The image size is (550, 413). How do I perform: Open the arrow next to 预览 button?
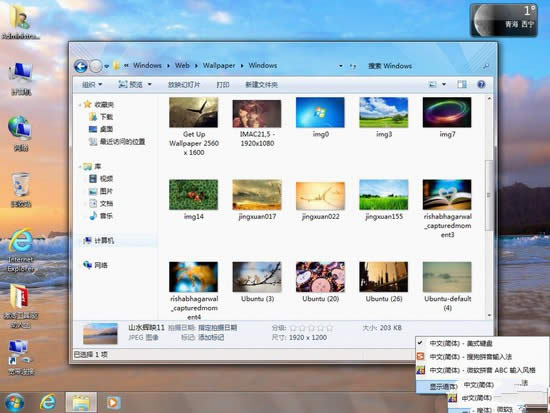[149, 85]
